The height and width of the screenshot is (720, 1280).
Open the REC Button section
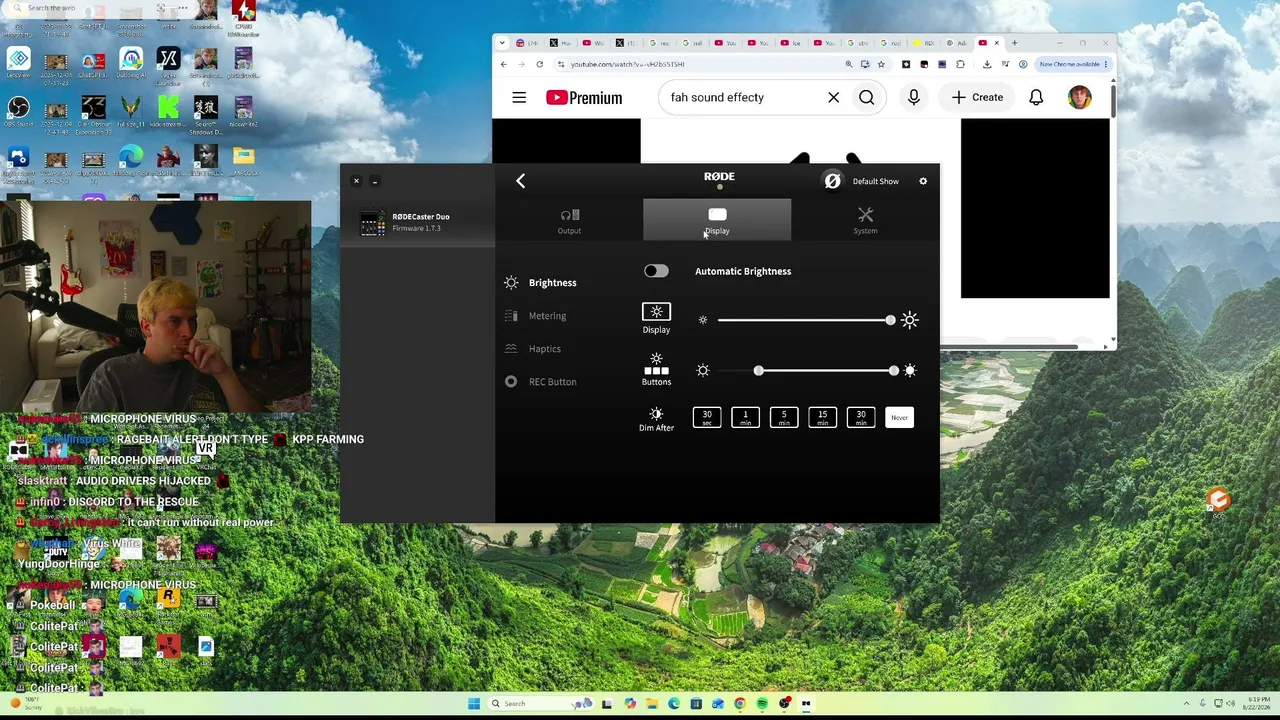(x=541, y=382)
